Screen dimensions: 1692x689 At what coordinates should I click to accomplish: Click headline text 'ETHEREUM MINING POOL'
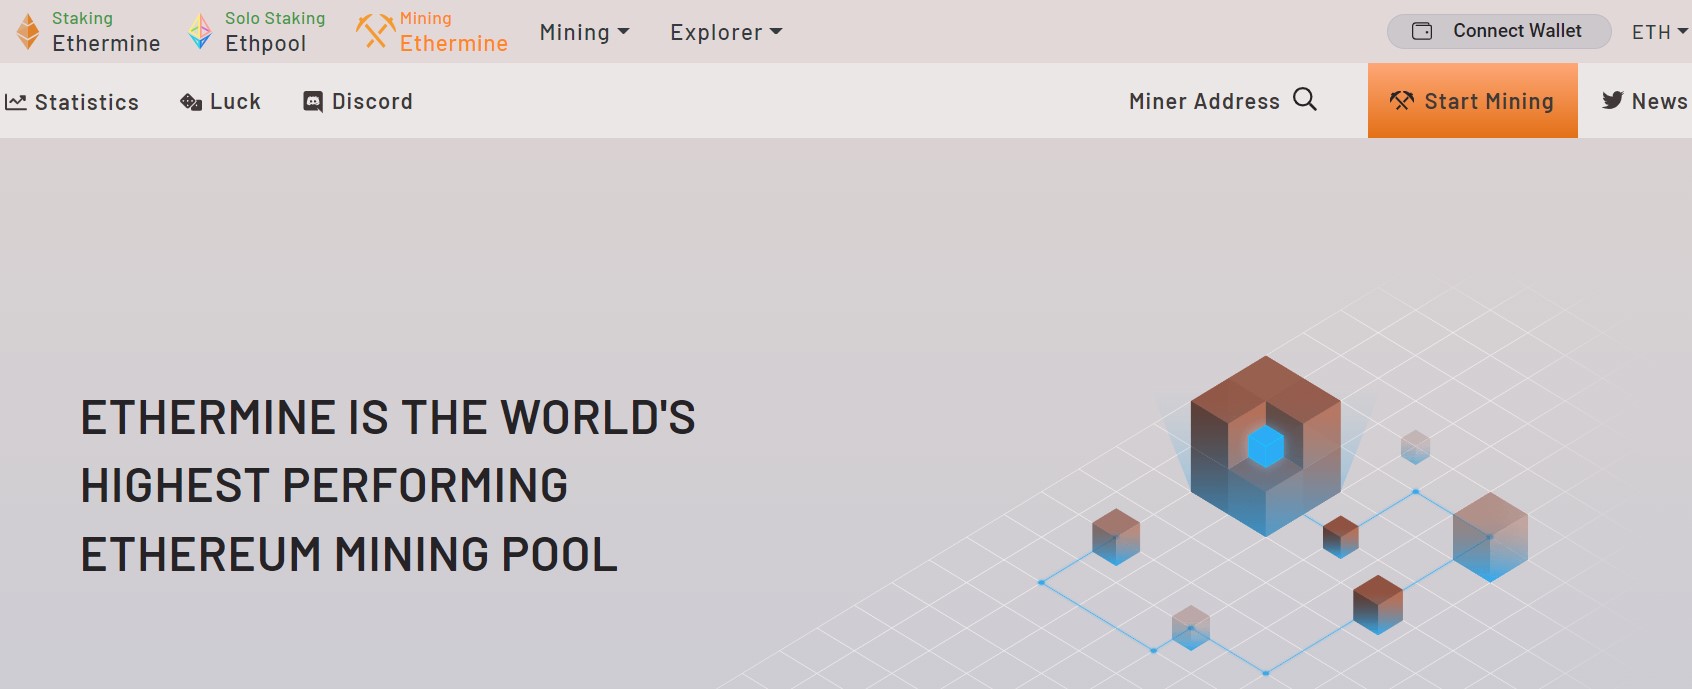(349, 555)
